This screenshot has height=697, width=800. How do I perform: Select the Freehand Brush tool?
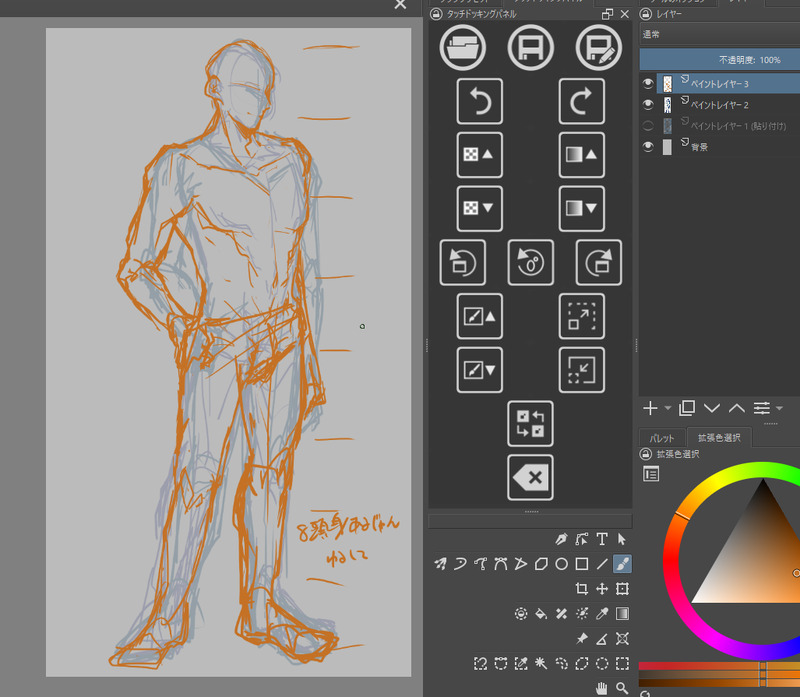[x=621, y=564]
